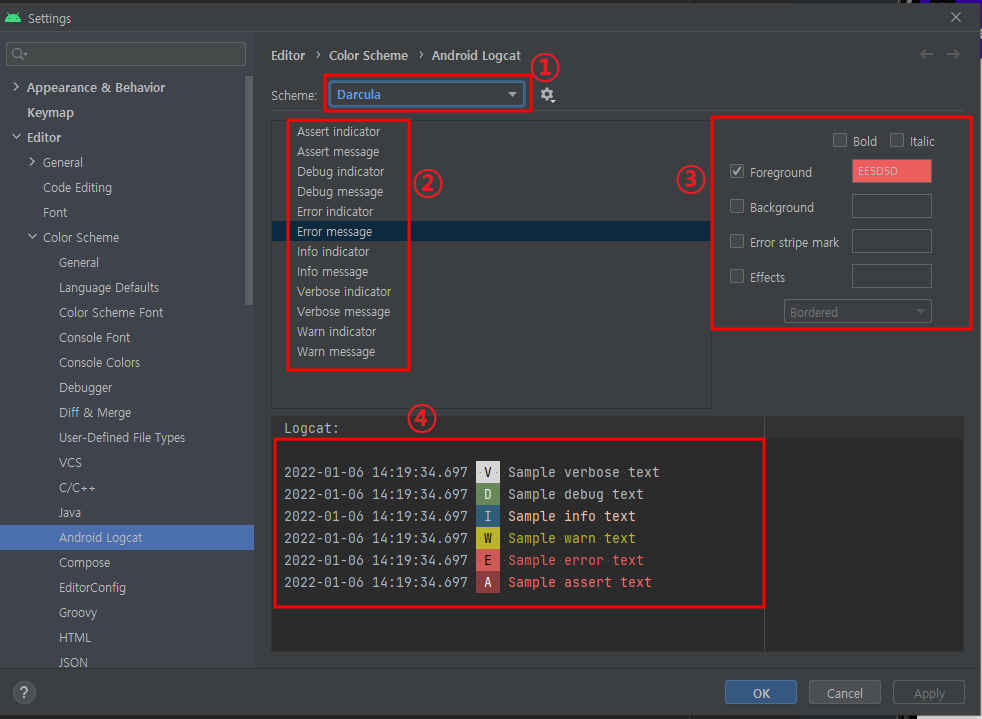Click the settings tree scrollbar

click(249, 190)
